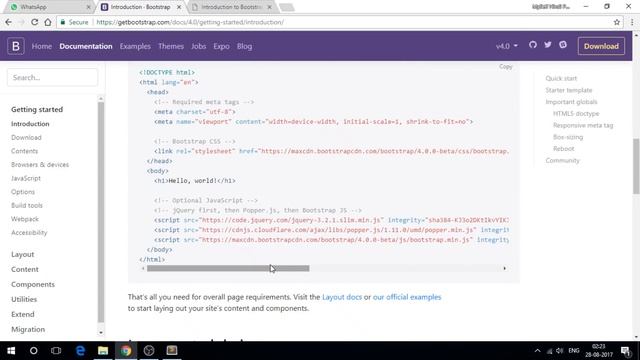Open Cortana search circle

pyautogui.click(x=33, y=351)
